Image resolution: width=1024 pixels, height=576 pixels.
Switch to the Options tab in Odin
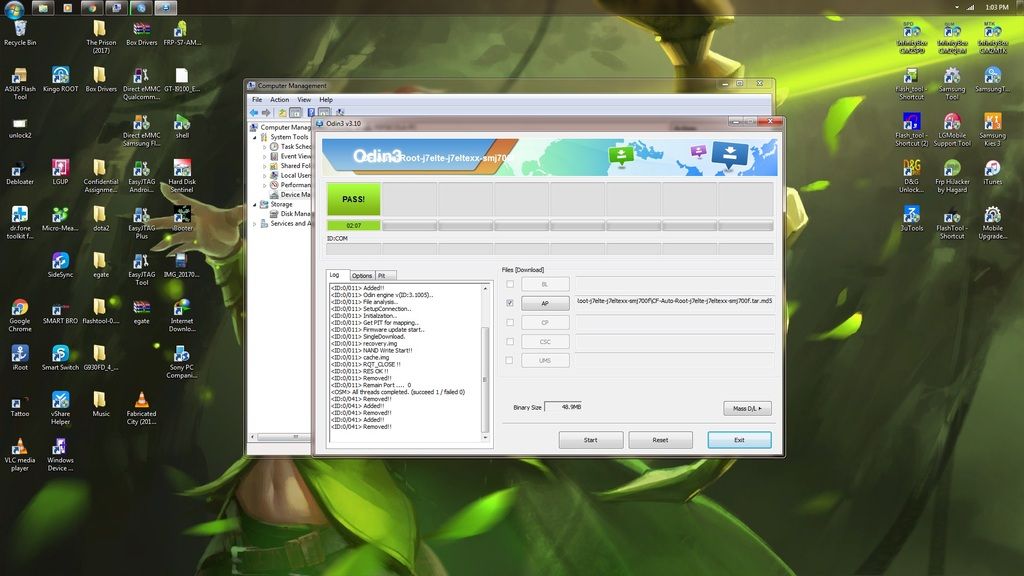tap(362, 275)
